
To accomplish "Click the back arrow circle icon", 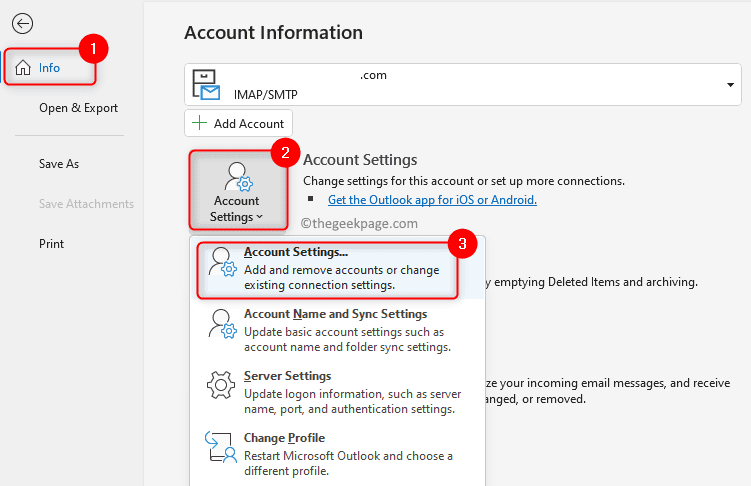I will click(x=23, y=23).
